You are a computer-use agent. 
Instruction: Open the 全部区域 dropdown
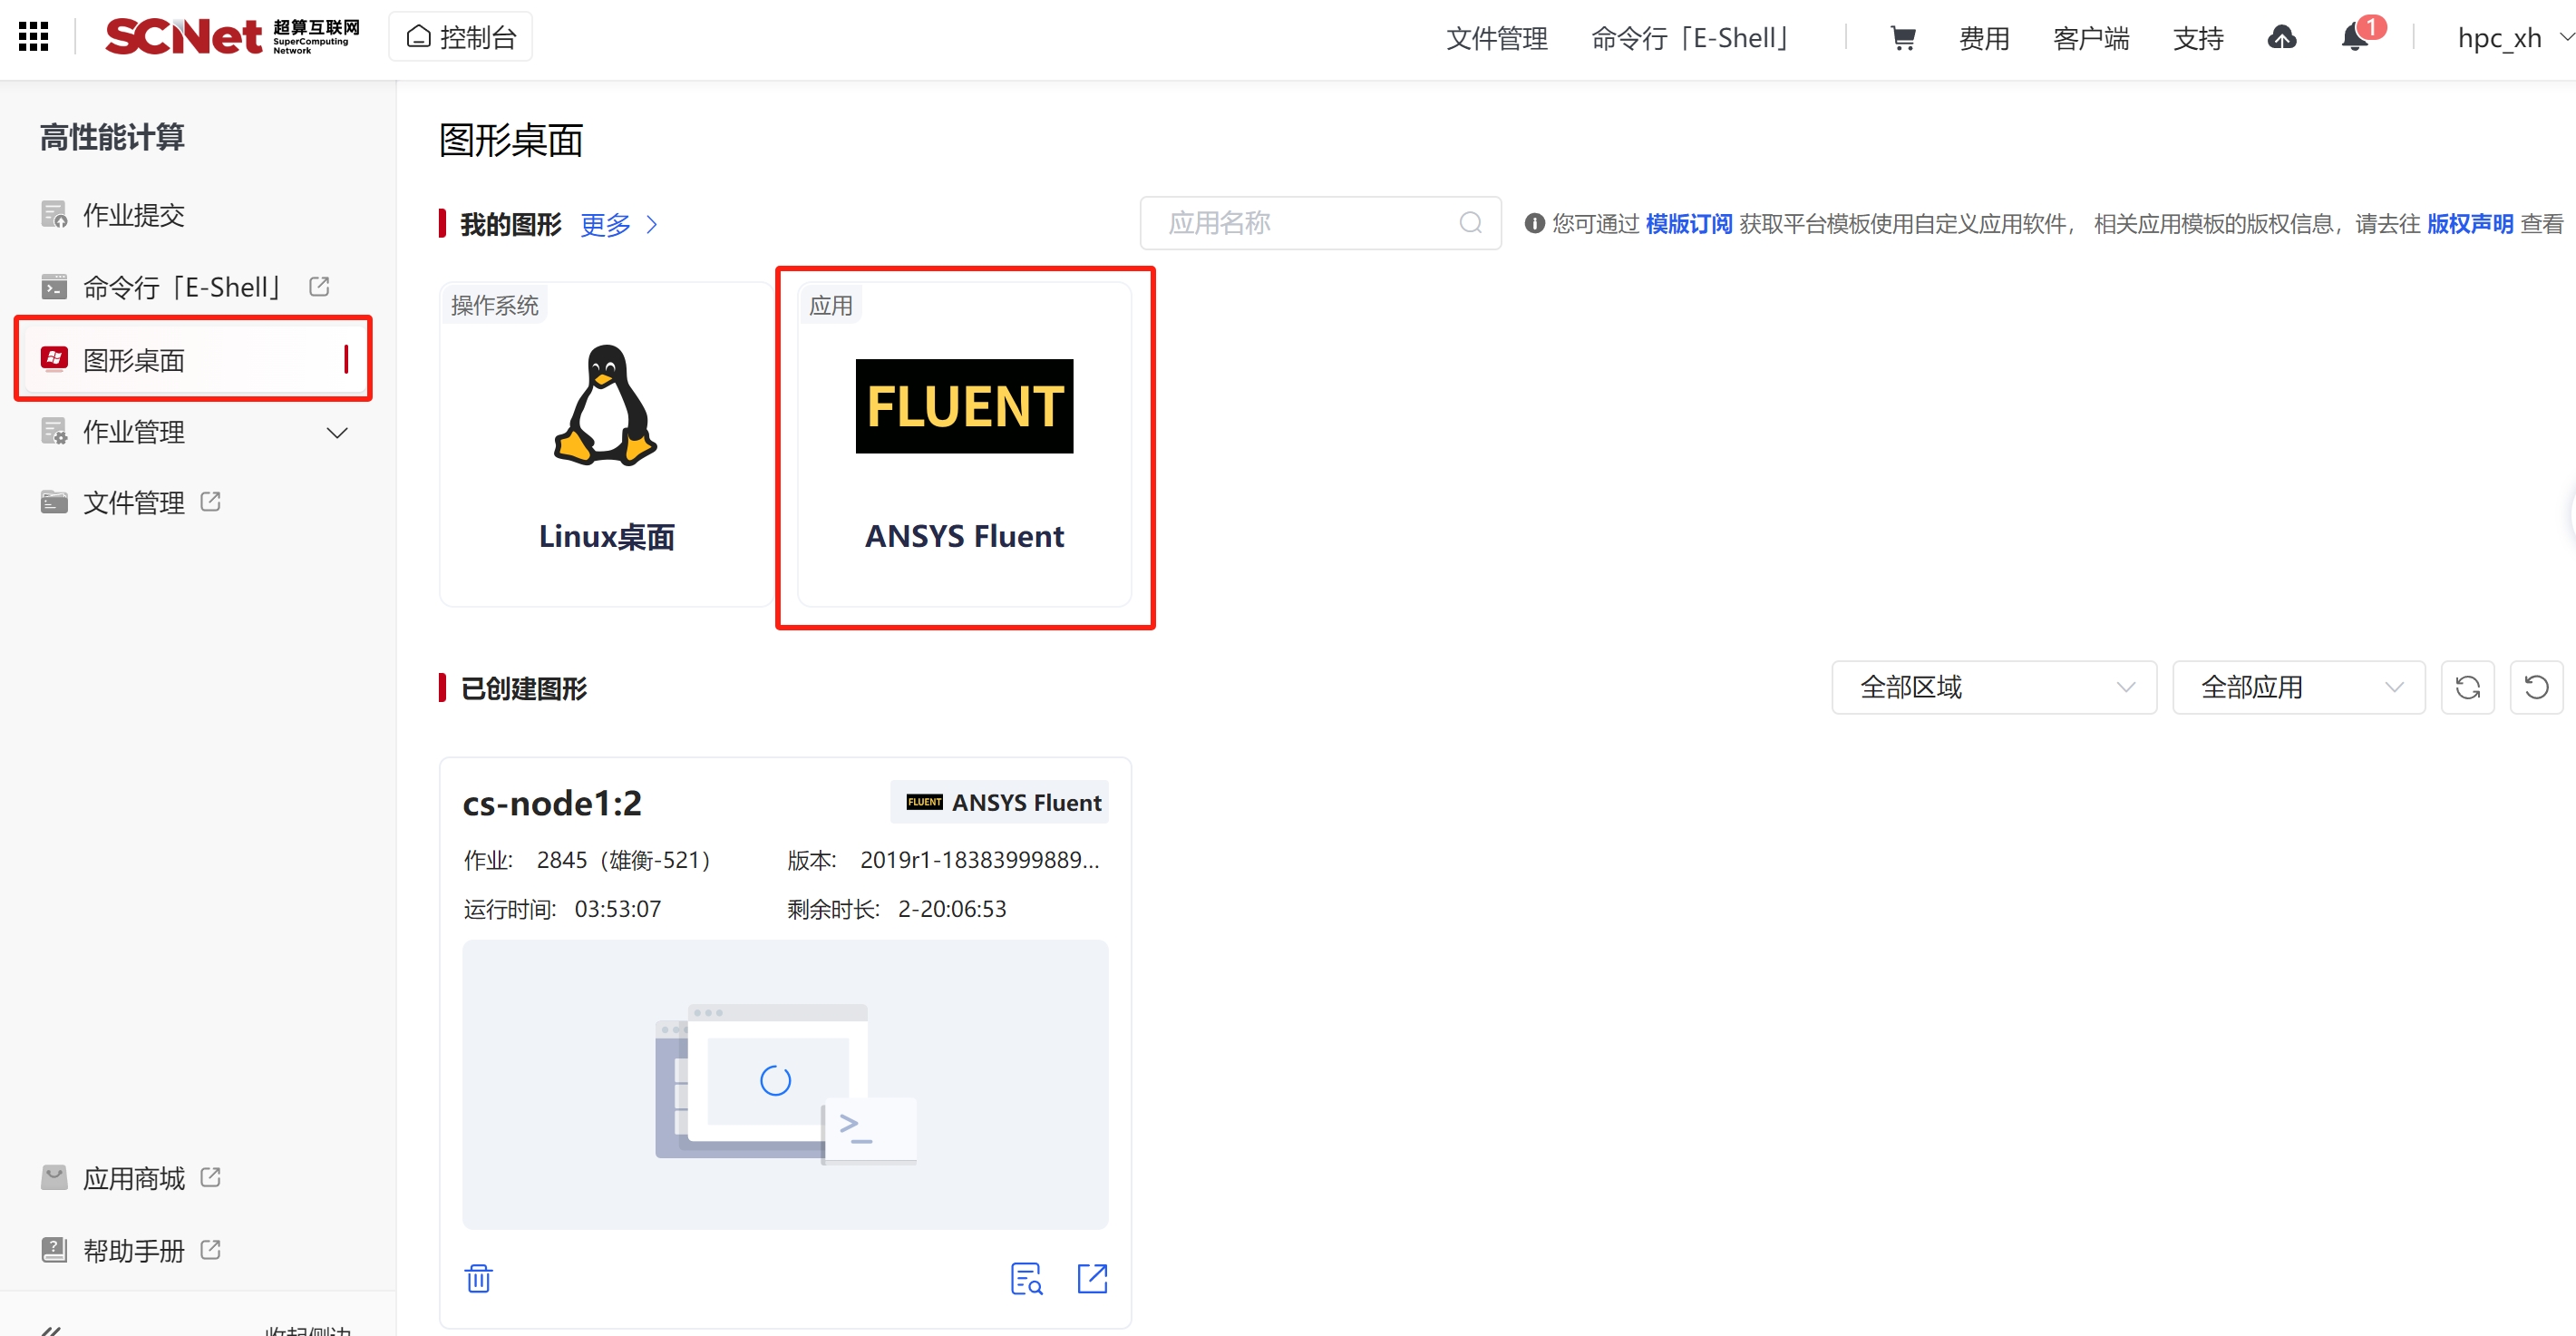click(1993, 687)
